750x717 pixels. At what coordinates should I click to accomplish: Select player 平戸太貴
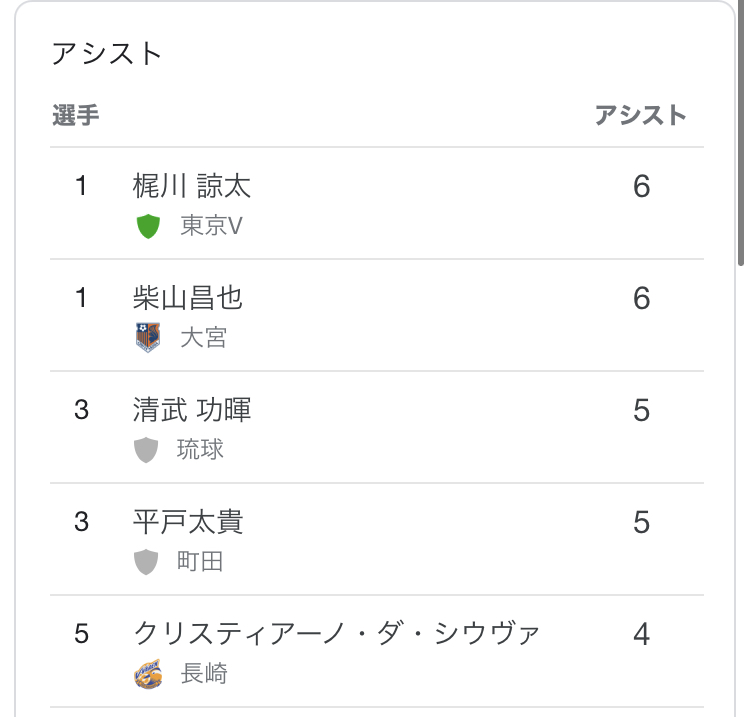pyautogui.click(x=187, y=522)
